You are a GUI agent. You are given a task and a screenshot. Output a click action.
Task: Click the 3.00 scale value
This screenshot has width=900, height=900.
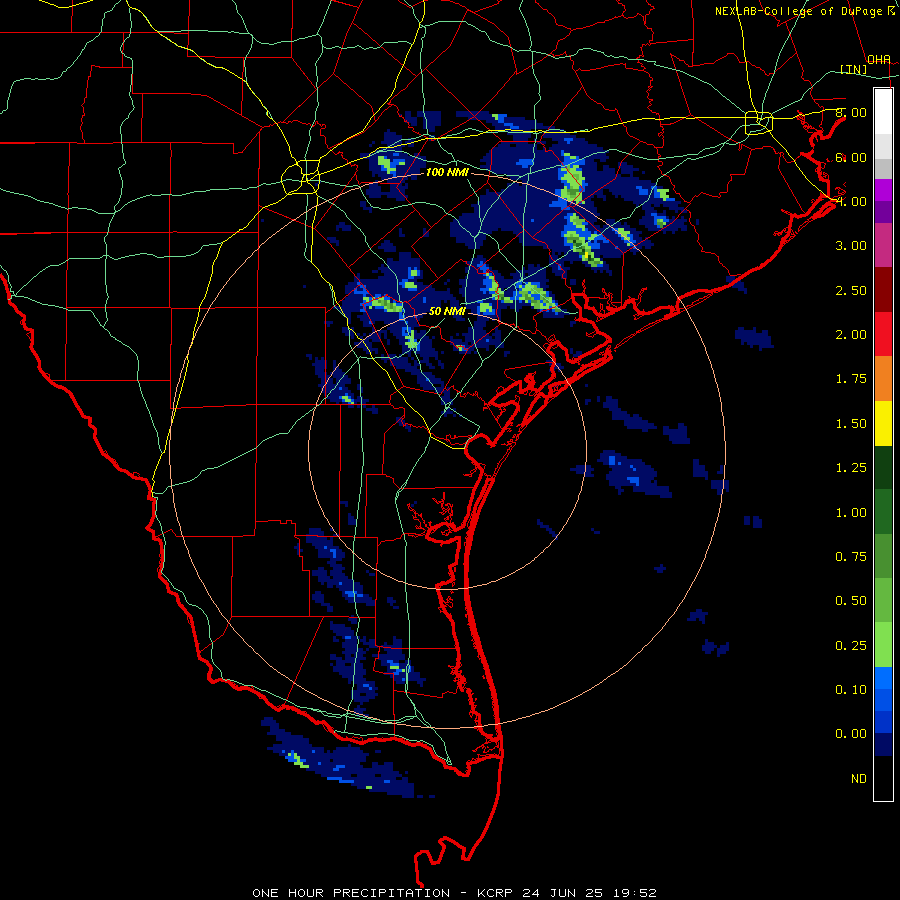coord(851,246)
